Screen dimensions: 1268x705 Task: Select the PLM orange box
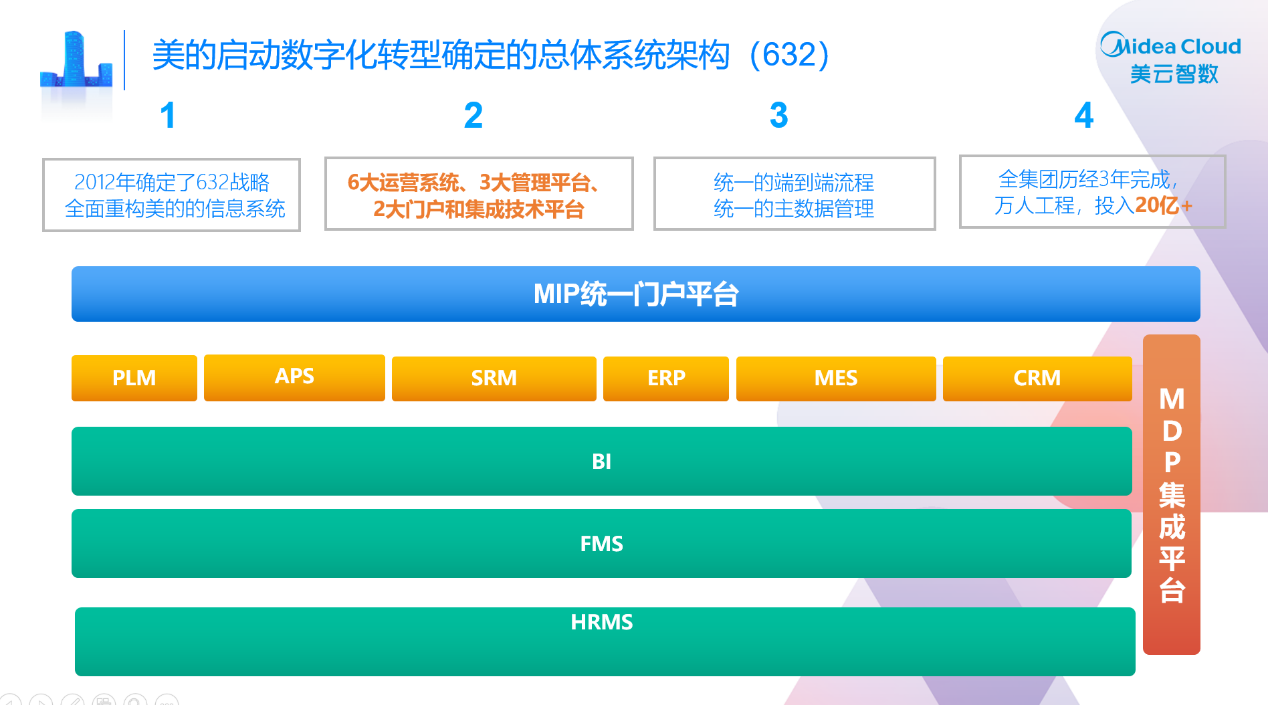[134, 378]
